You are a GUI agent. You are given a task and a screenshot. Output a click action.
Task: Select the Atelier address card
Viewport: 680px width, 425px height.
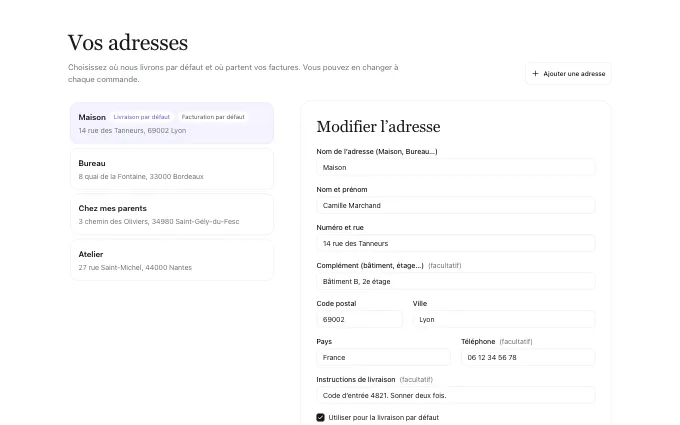(172, 260)
